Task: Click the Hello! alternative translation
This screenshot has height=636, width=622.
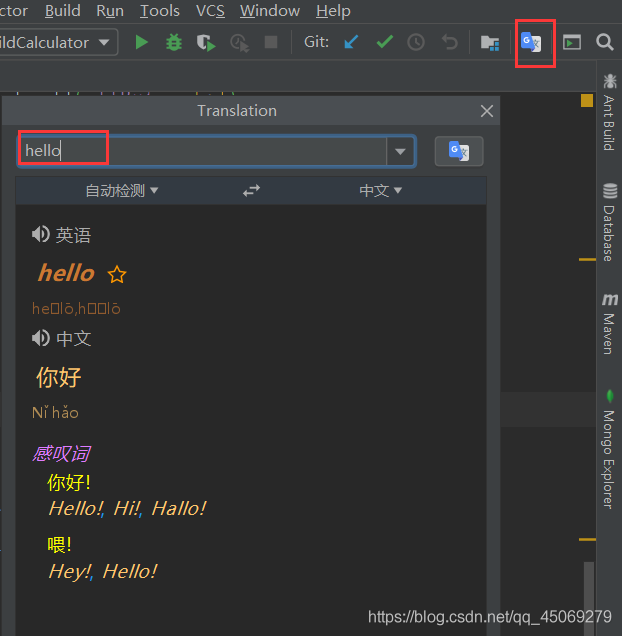Action: (x=75, y=508)
